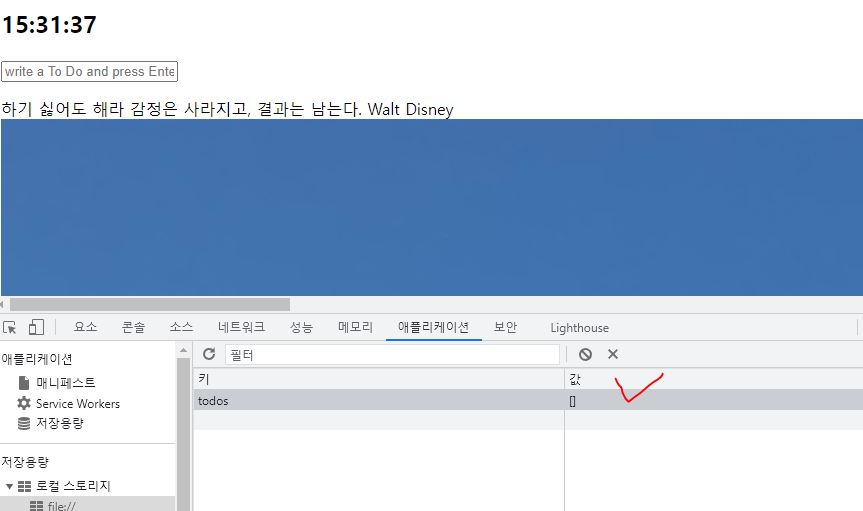863x511 pixels.
Task: Click the 필터 filter input field
Action: click(x=392, y=355)
